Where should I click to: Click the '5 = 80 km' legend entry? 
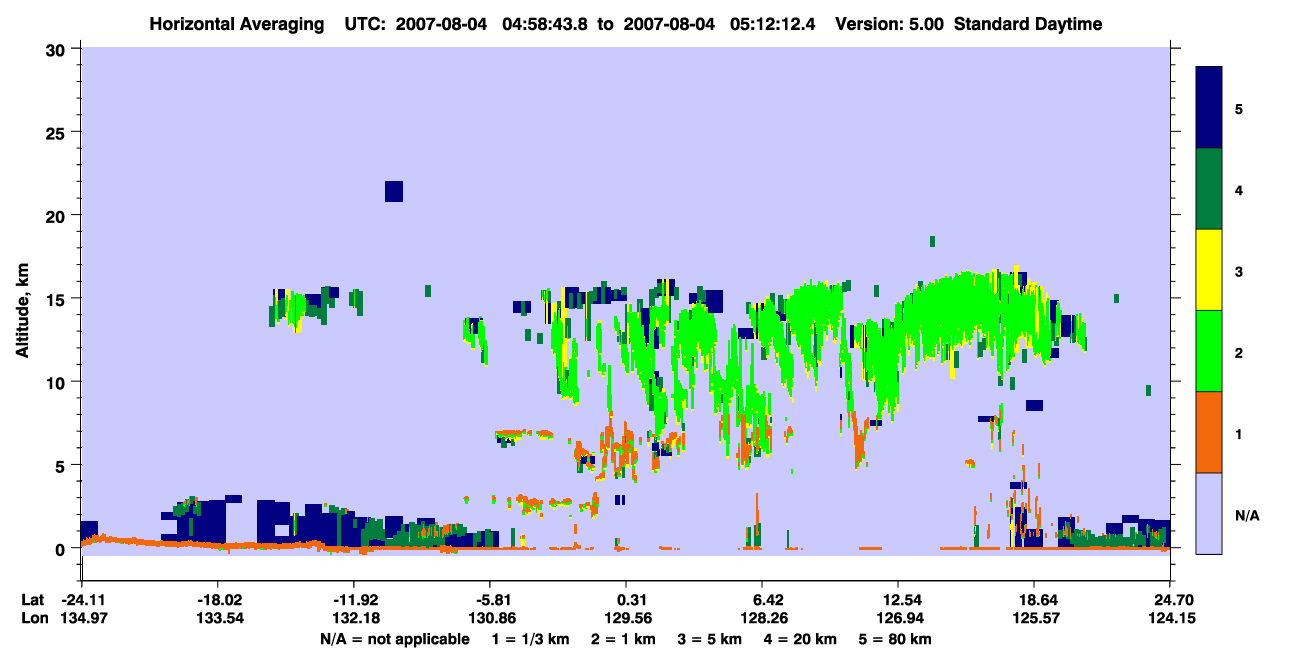[896, 639]
